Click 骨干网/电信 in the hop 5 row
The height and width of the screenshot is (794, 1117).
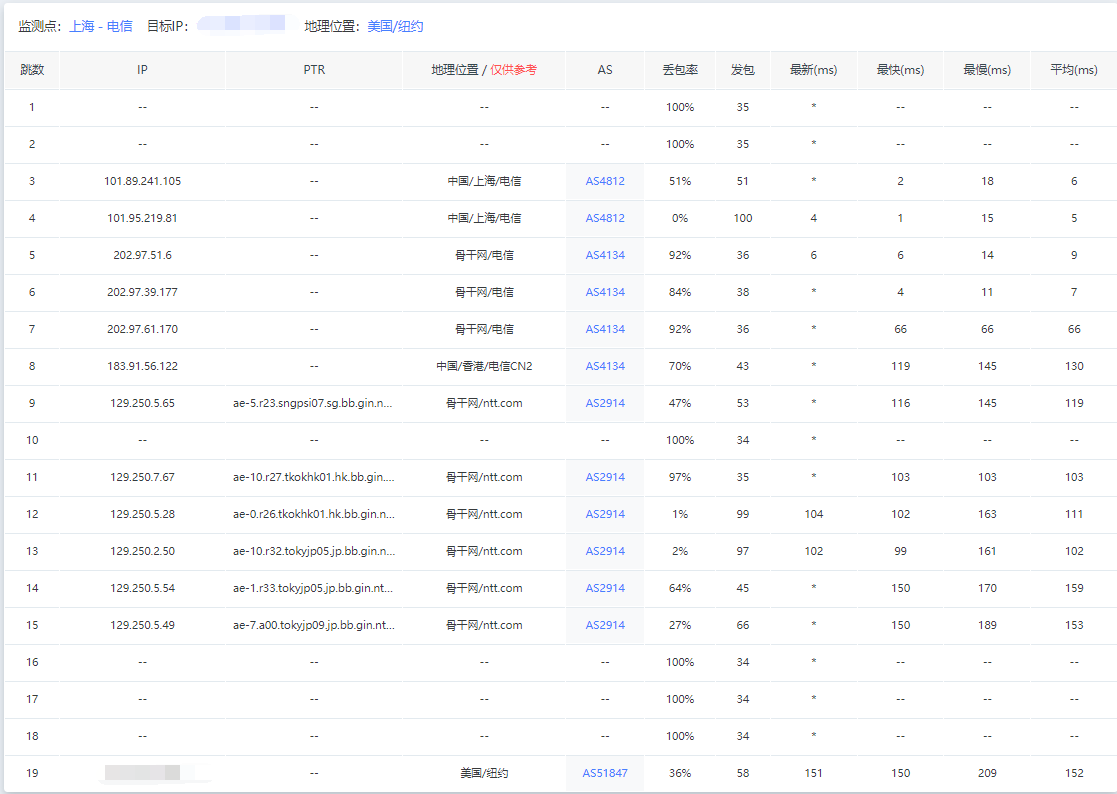click(x=484, y=255)
